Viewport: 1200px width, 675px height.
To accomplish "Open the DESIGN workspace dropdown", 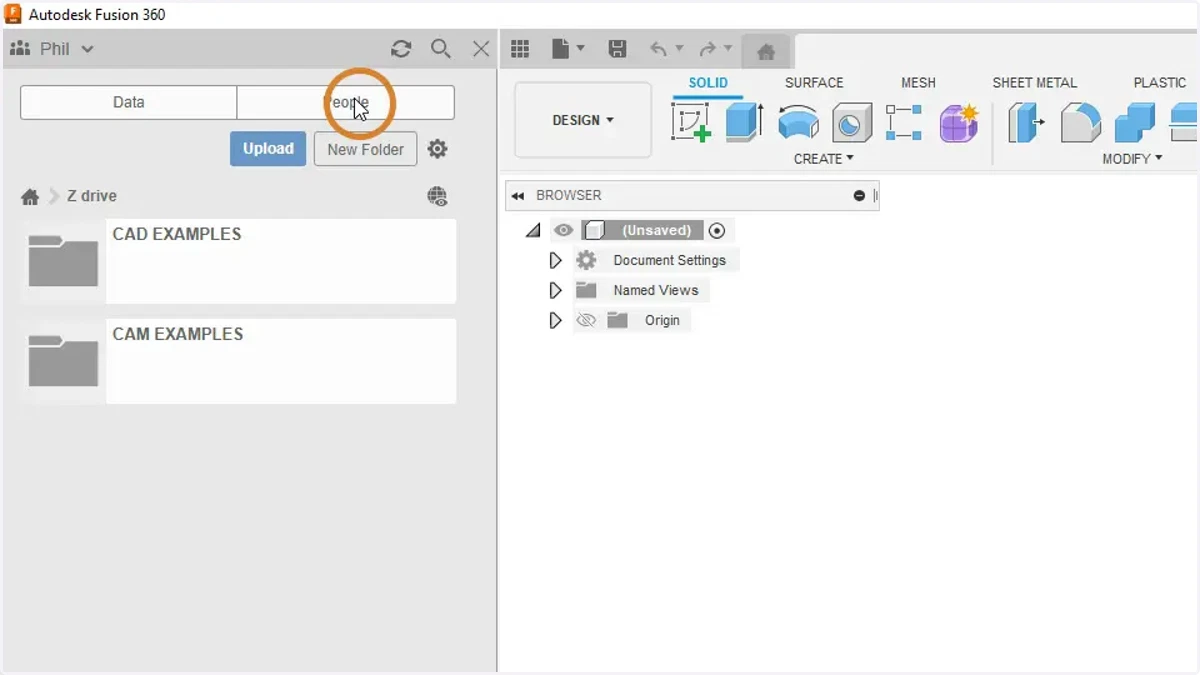I will pos(583,120).
